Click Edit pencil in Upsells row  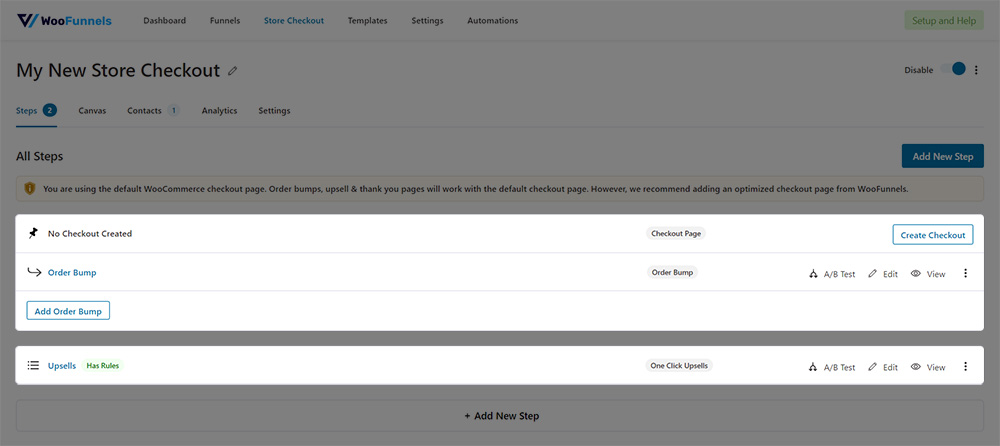tap(872, 367)
